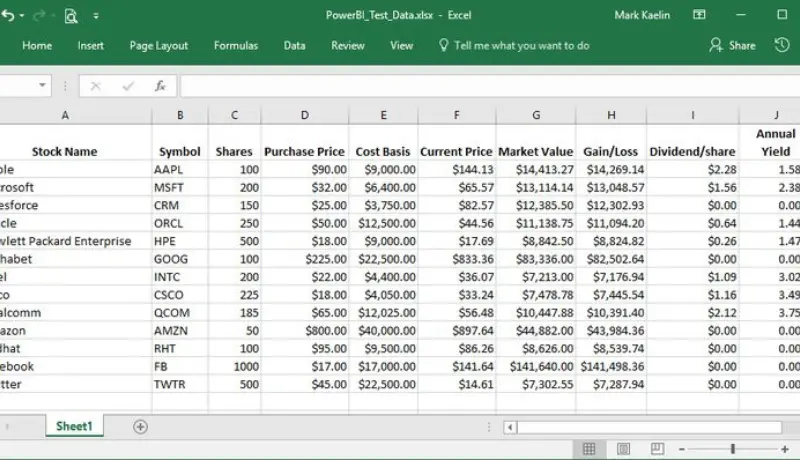The height and width of the screenshot is (460, 800).
Task: Click the Enter checkmark formula icon
Action: pos(128,86)
